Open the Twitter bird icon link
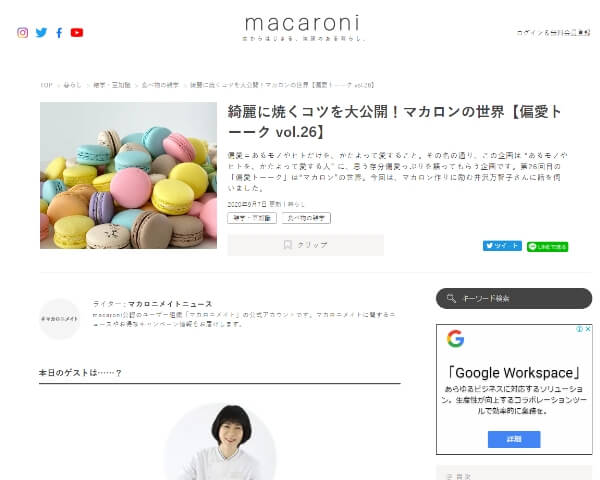Screen dimensions: 600x480 41,33
